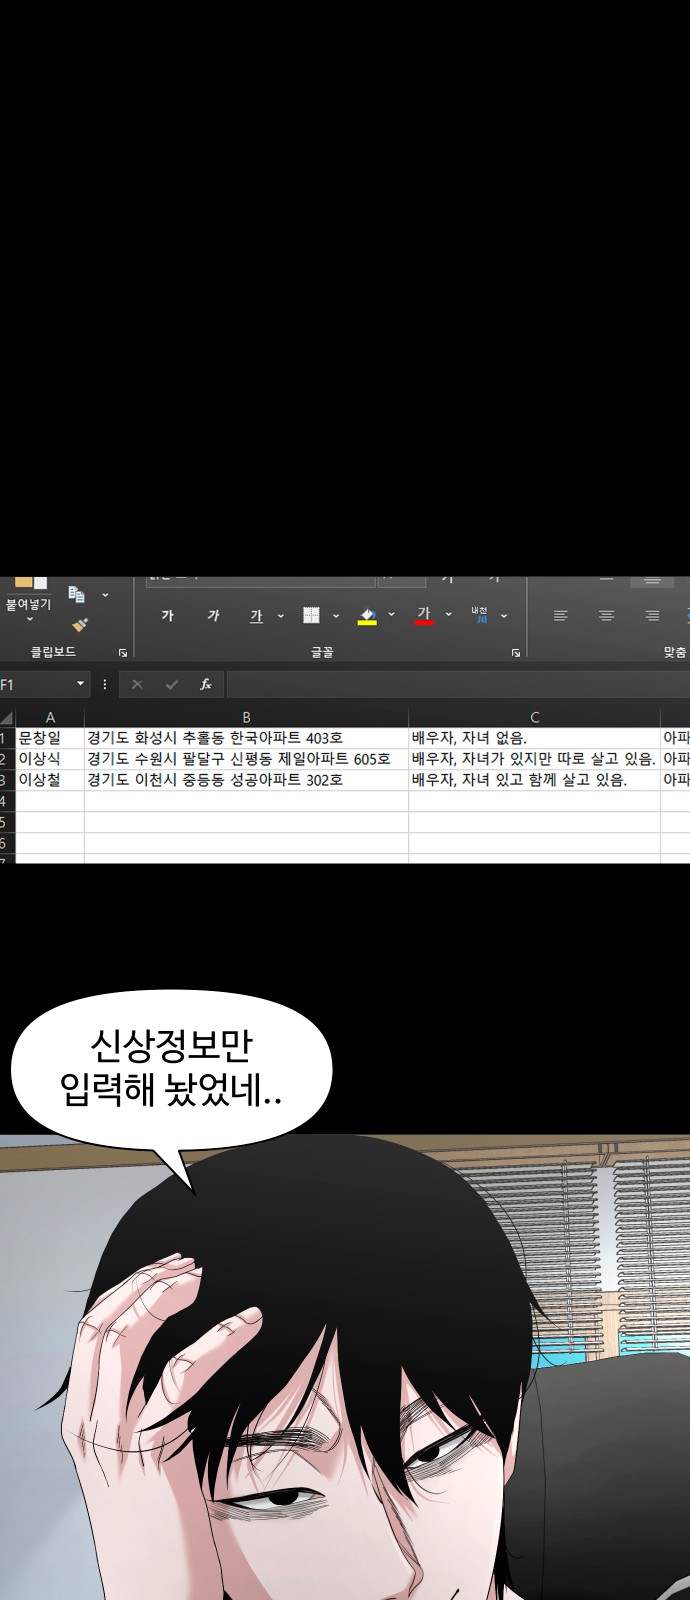Center align the text
Viewport: 690px width, 1600px height.
click(607, 616)
